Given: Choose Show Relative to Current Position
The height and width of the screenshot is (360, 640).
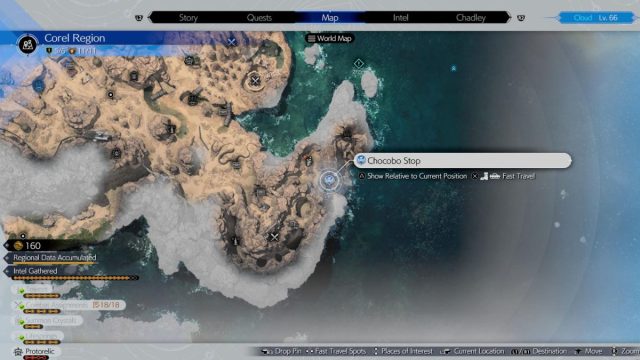Looking at the screenshot, I should tap(413, 176).
